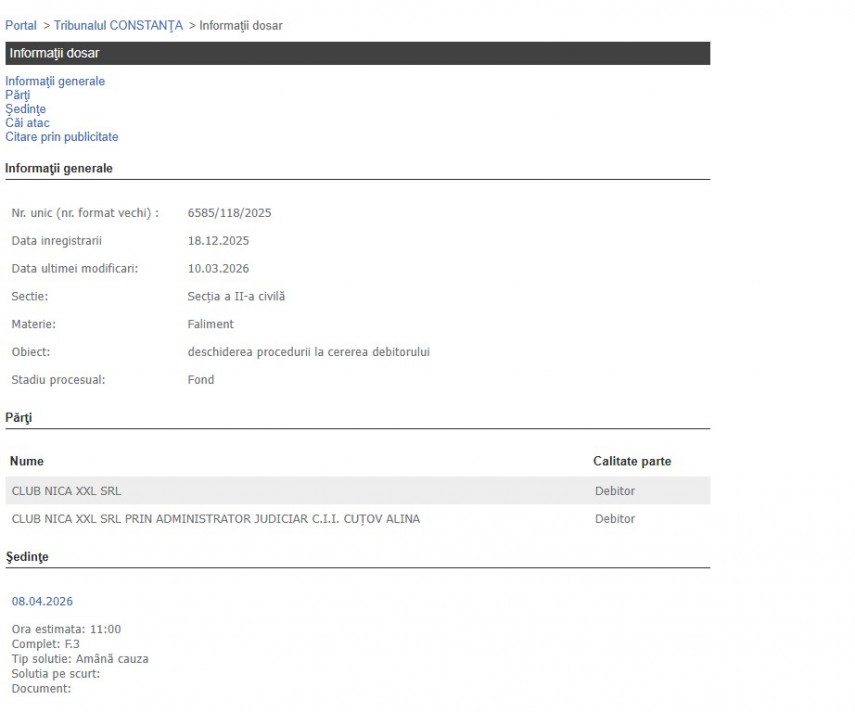Click the Calitate parte column header
Screen dimensions: 855x712
pyautogui.click(x=631, y=461)
